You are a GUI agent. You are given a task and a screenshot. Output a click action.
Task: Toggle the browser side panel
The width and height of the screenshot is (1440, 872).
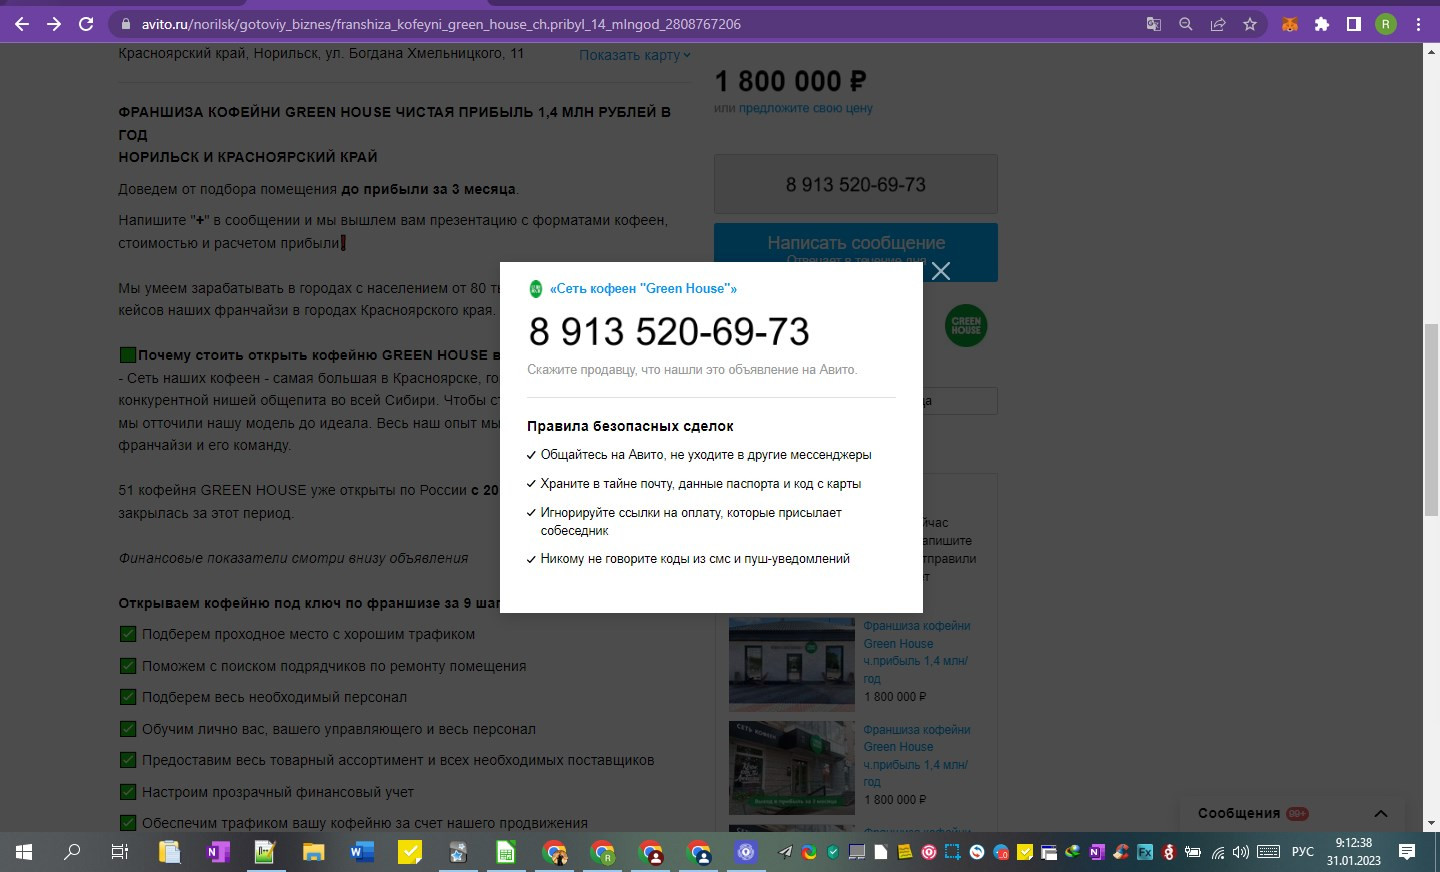1354,24
